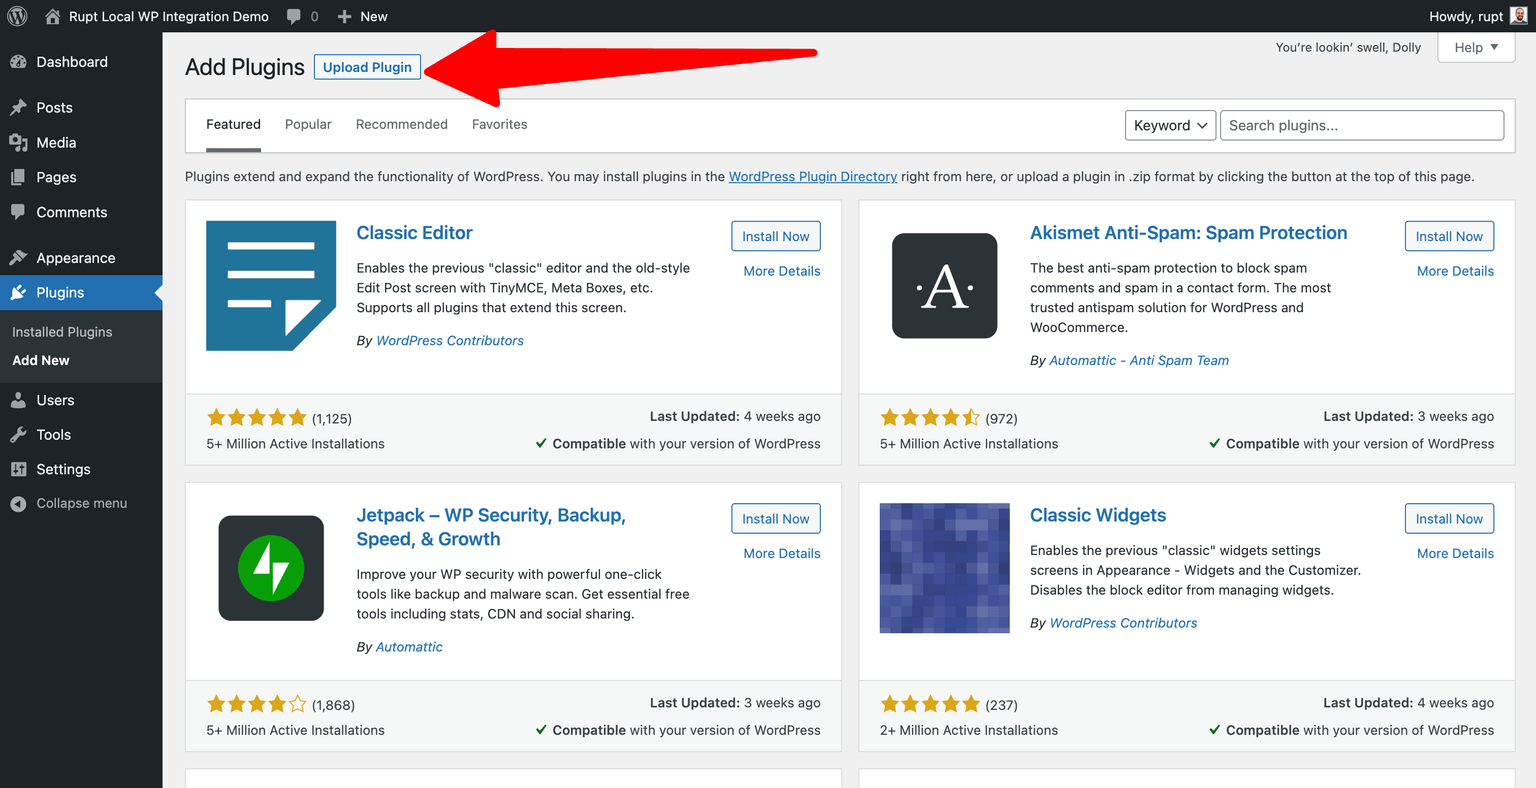Click the Users person icon
The image size is (1536, 788).
(x=18, y=400)
